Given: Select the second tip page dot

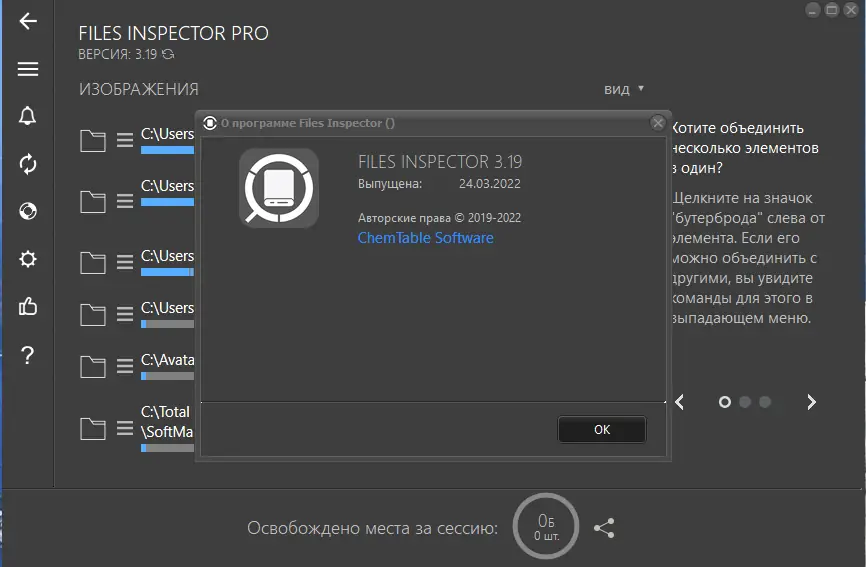Looking at the screenshot, I should pos(745,402).
